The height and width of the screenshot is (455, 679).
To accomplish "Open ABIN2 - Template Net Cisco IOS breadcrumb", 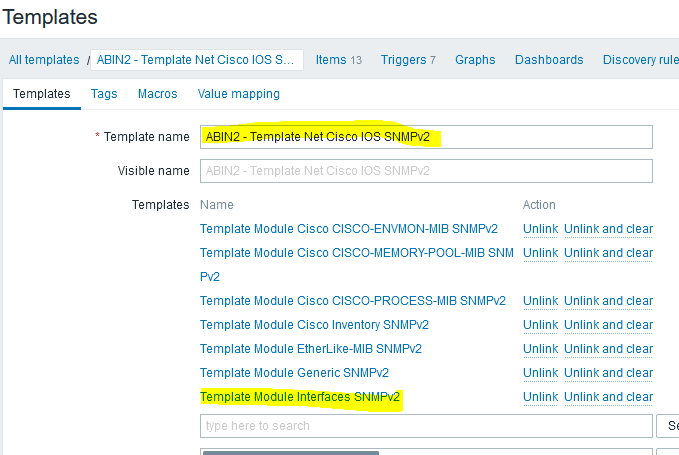I will [197, 60].
